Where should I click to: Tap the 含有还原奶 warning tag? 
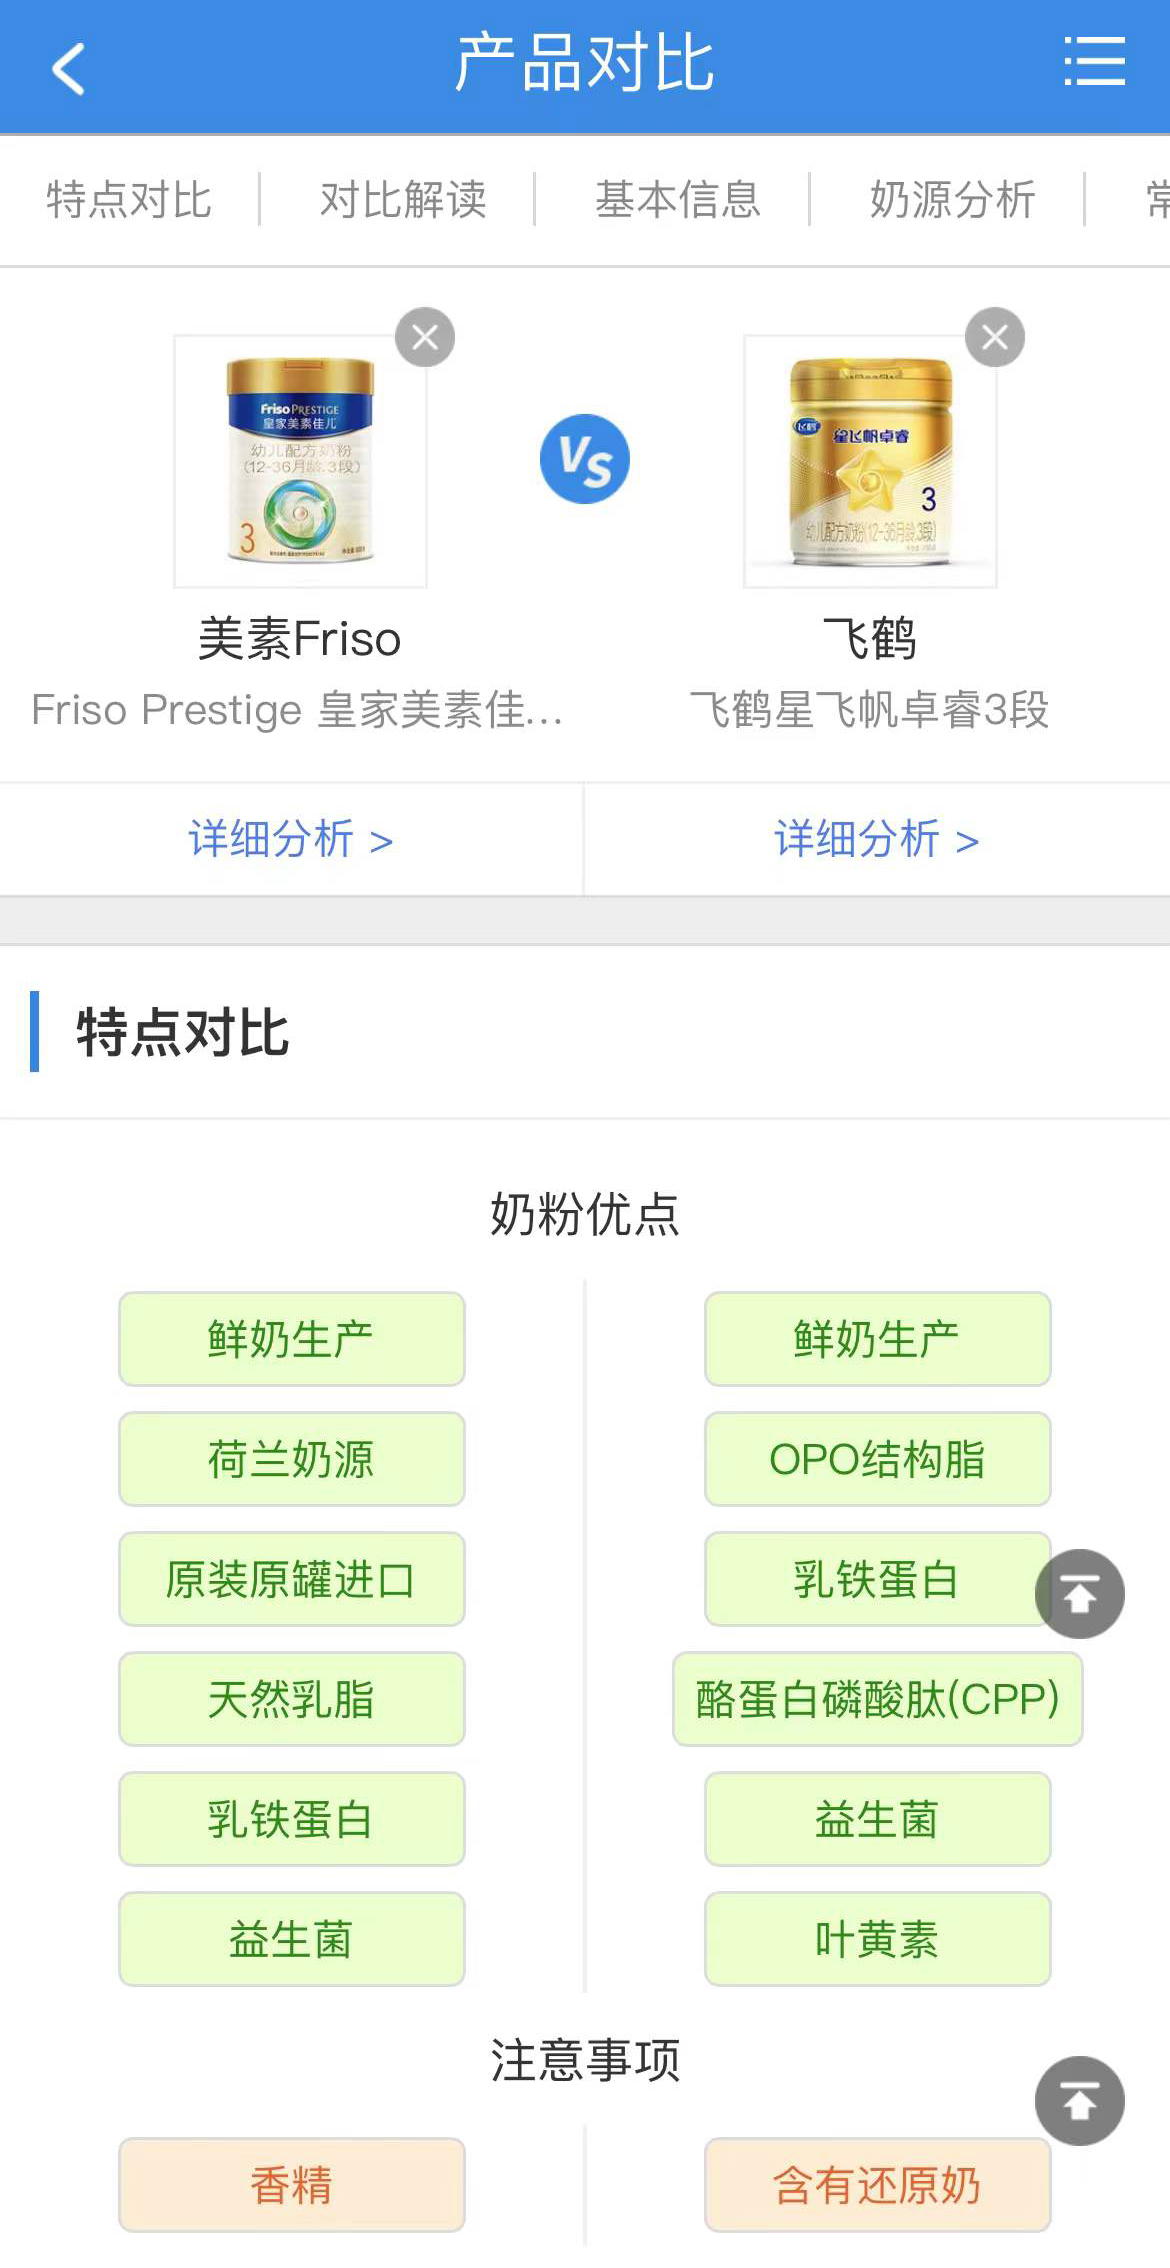[877, 2185]
